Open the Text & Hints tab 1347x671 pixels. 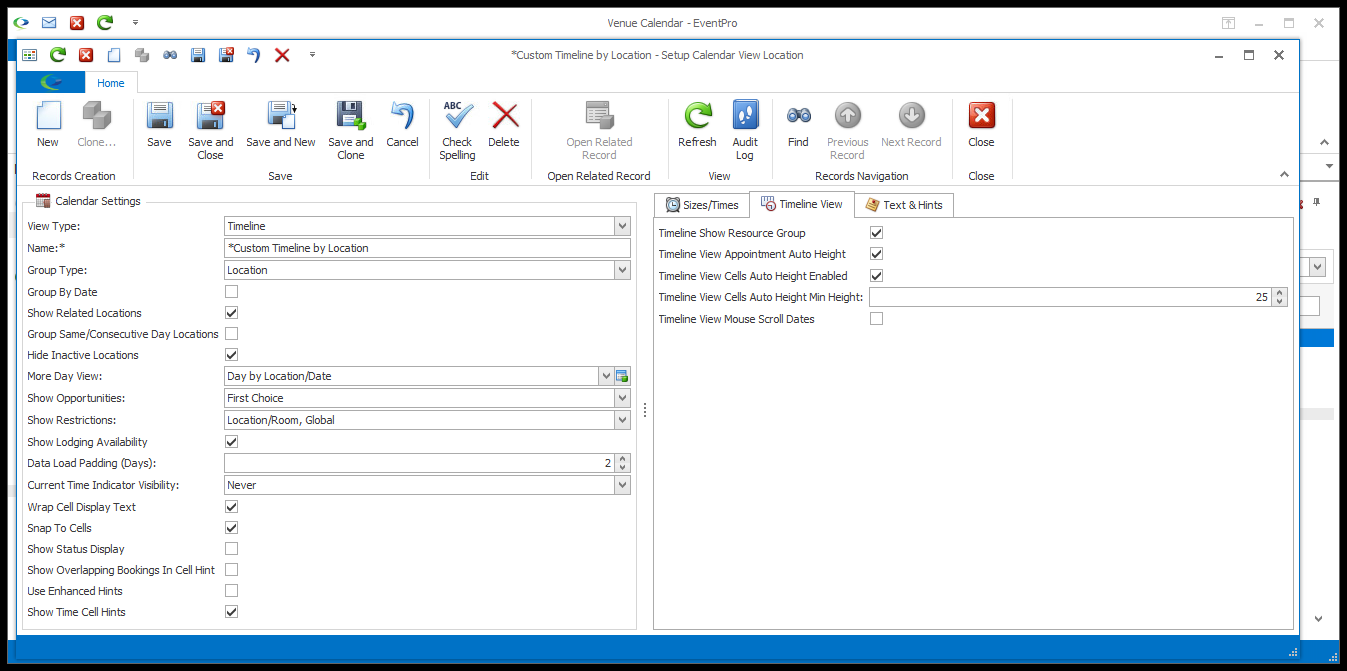click(904, 205)
